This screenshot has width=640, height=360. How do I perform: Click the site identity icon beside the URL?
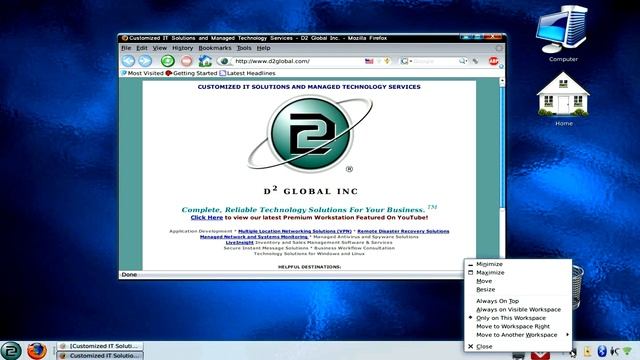224,61
